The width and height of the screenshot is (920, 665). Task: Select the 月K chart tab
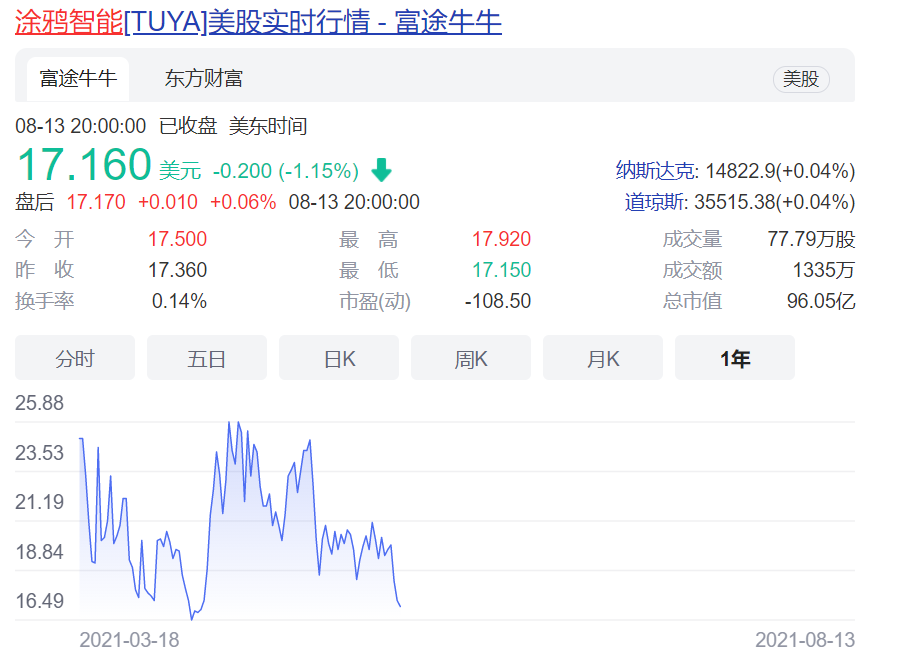click(603, 358)
